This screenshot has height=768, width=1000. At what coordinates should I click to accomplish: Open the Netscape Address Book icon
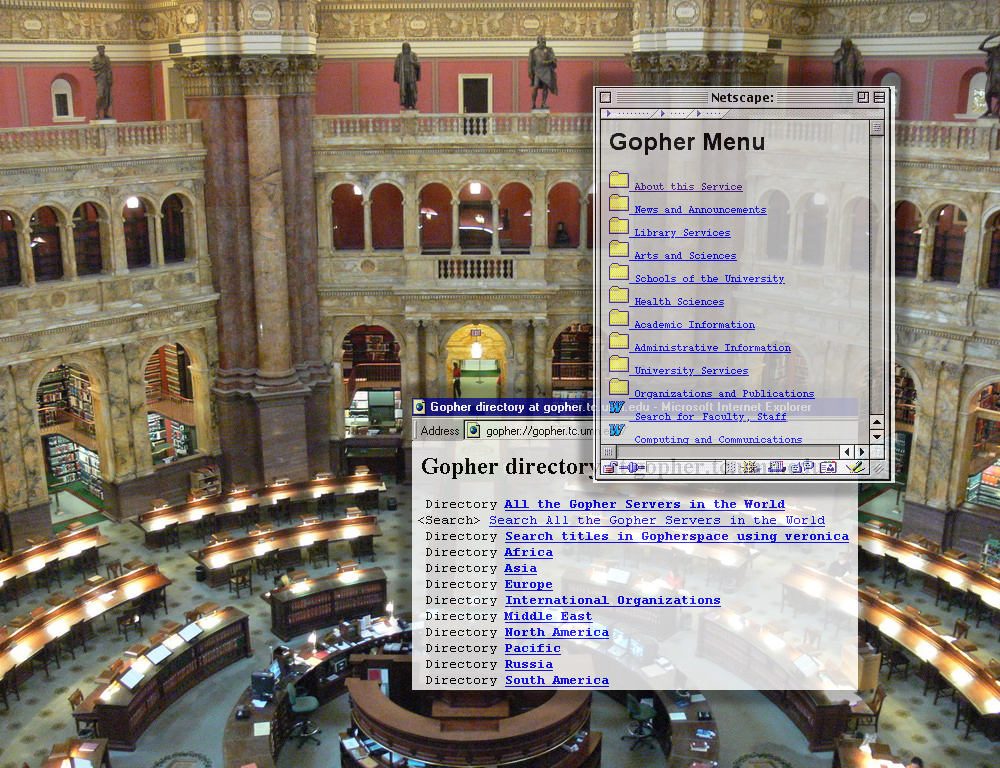828,468
